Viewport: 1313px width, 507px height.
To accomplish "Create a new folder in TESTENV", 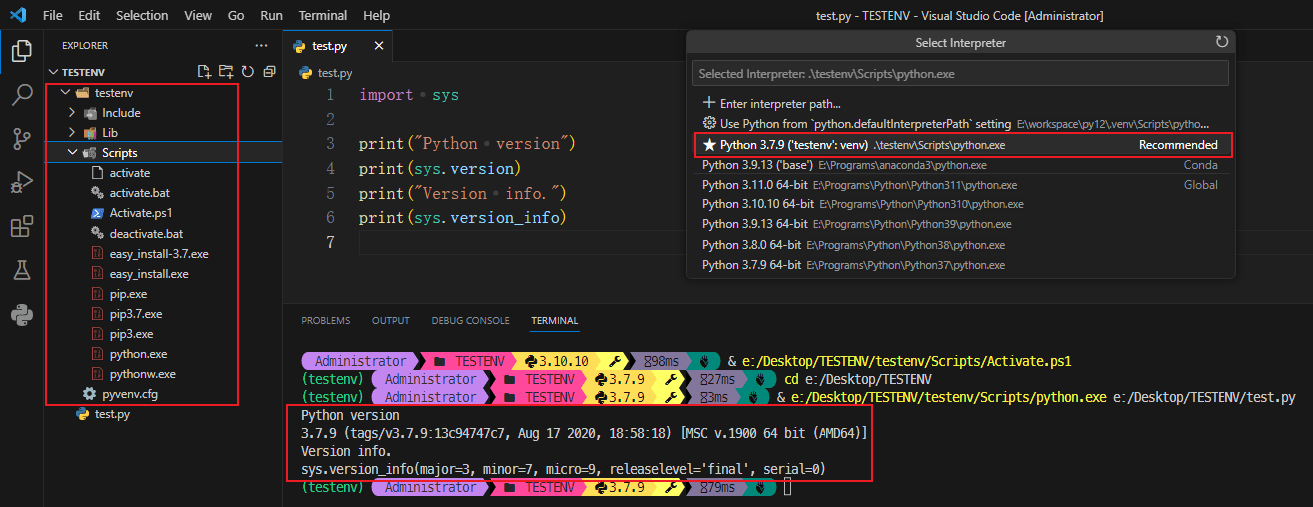I will click(226, 72).
